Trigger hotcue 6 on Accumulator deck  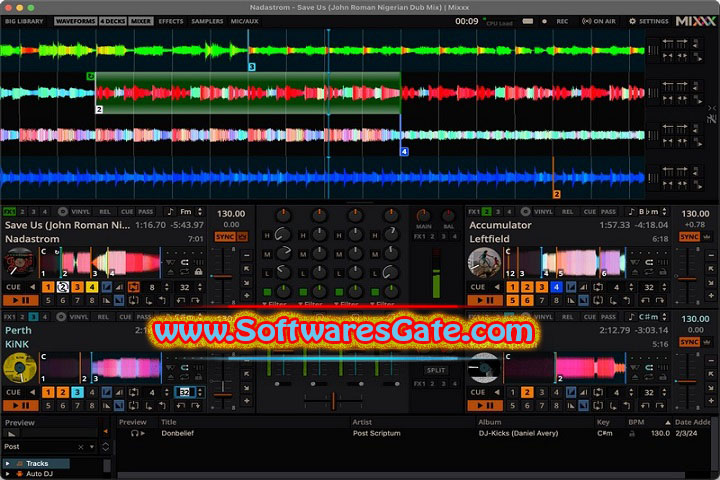(527, 300)
